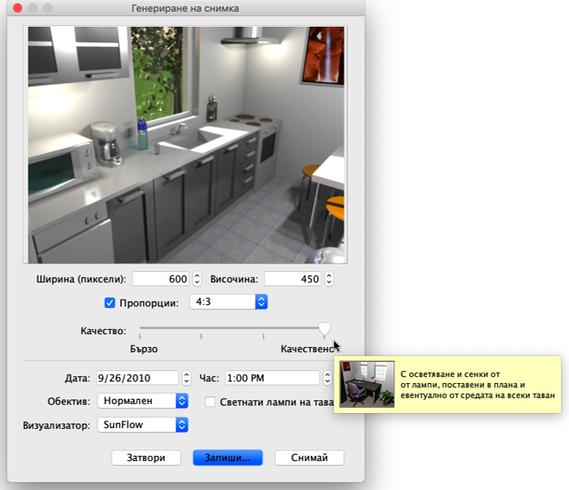
Task: Open the Обектив dropdown set to Нормален
Action: click(x=143, y=401)
